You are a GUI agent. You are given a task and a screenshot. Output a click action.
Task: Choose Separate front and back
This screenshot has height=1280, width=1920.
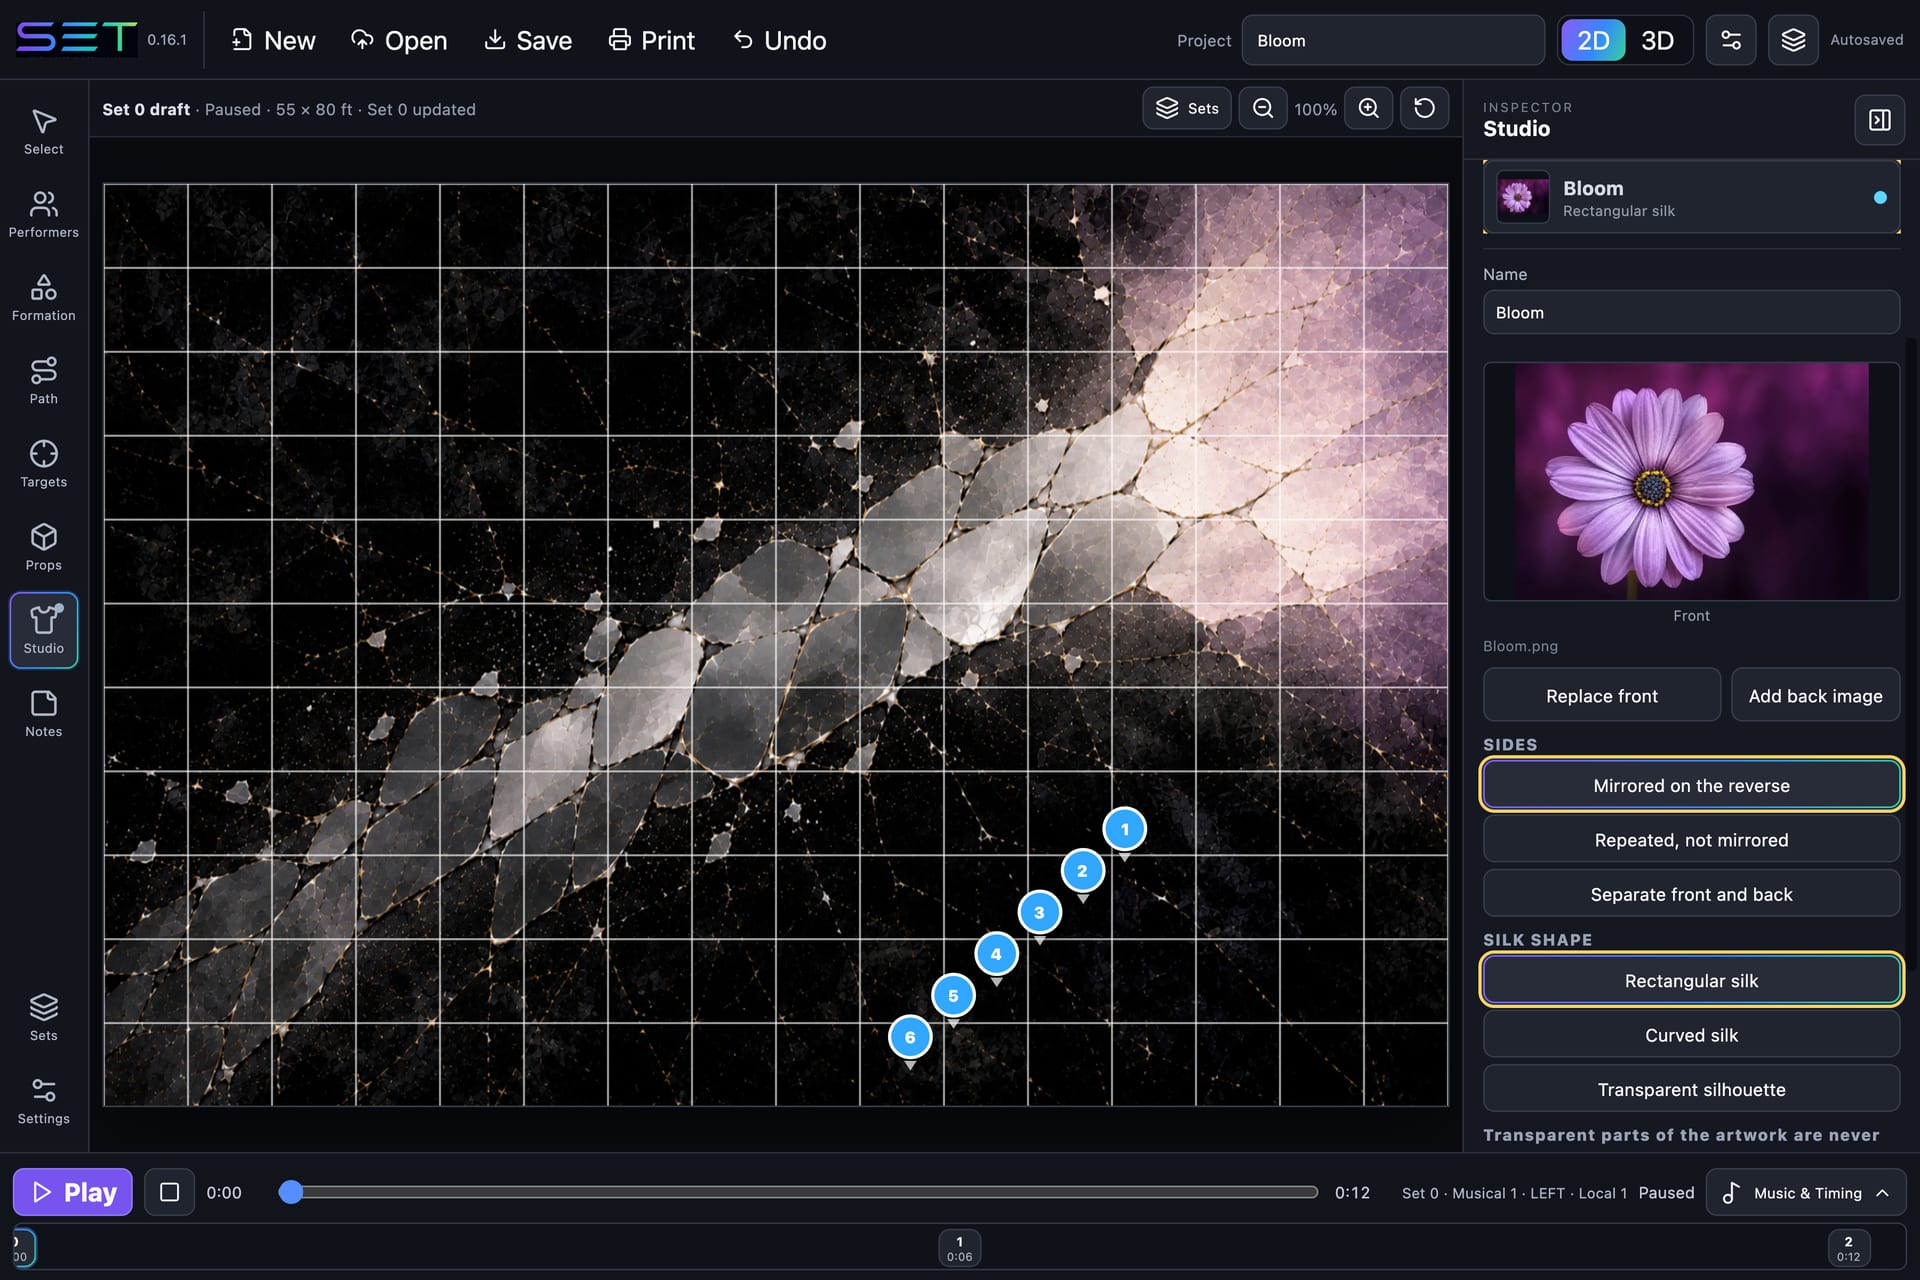[1691, 894]
